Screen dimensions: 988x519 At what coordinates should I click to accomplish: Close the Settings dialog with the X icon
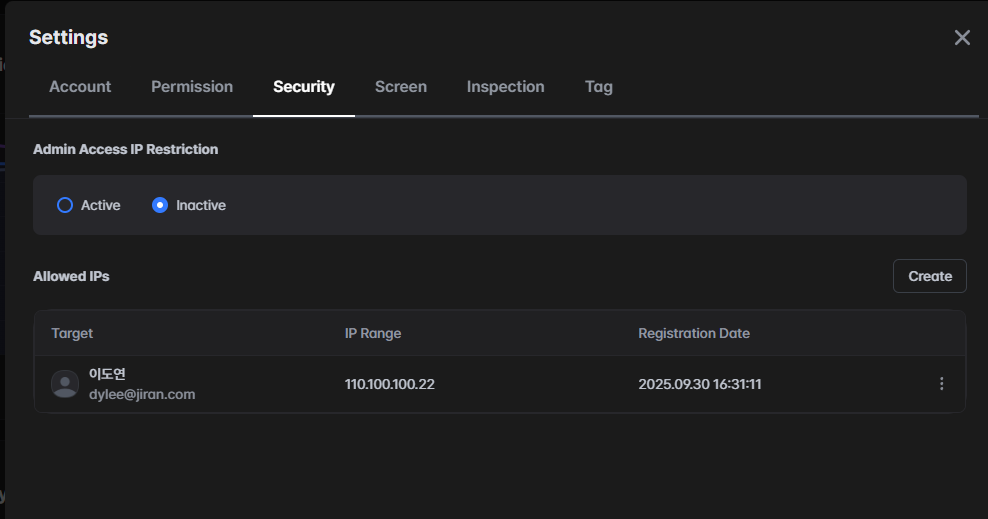click(x=962, y=38)
